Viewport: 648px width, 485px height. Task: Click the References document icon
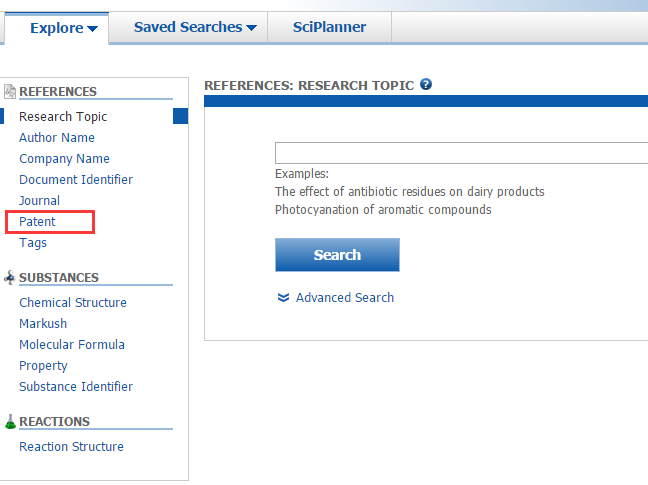tap(10, 92)
